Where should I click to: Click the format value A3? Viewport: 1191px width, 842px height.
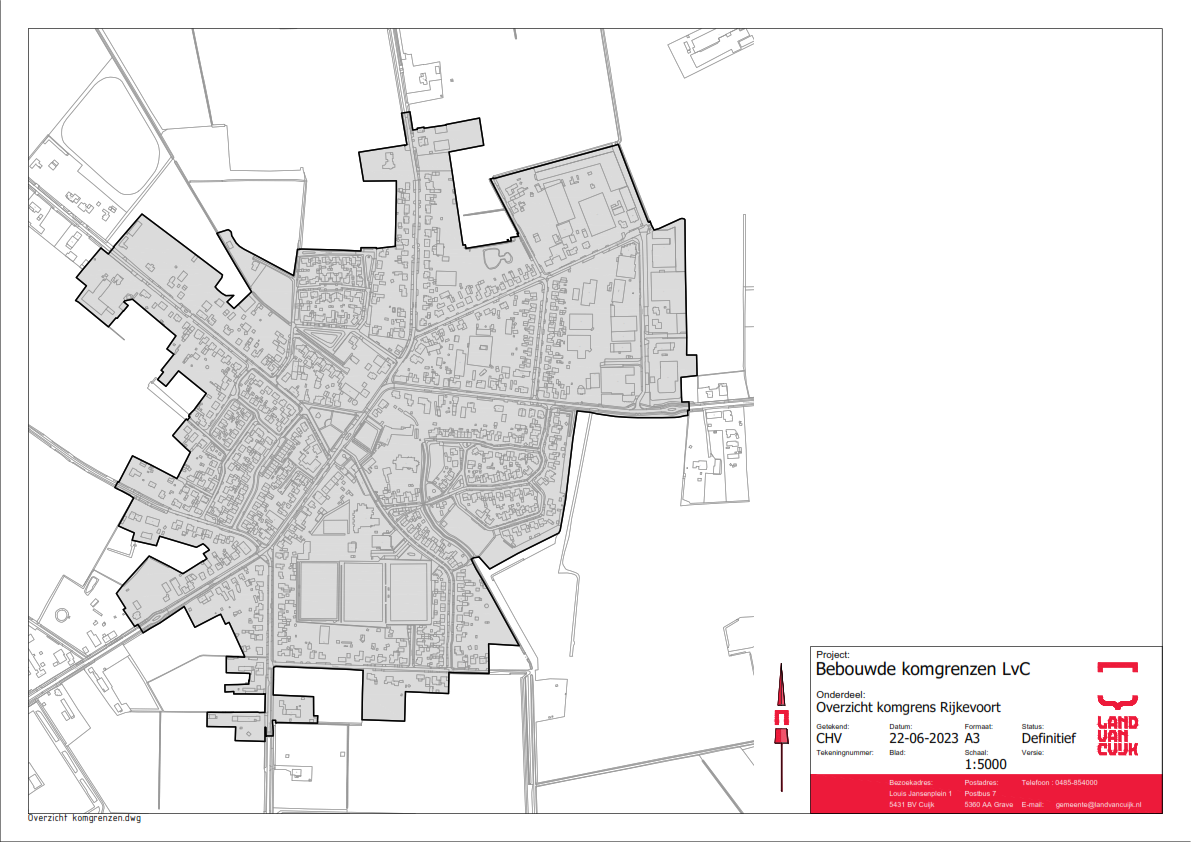tap(974, 739)
